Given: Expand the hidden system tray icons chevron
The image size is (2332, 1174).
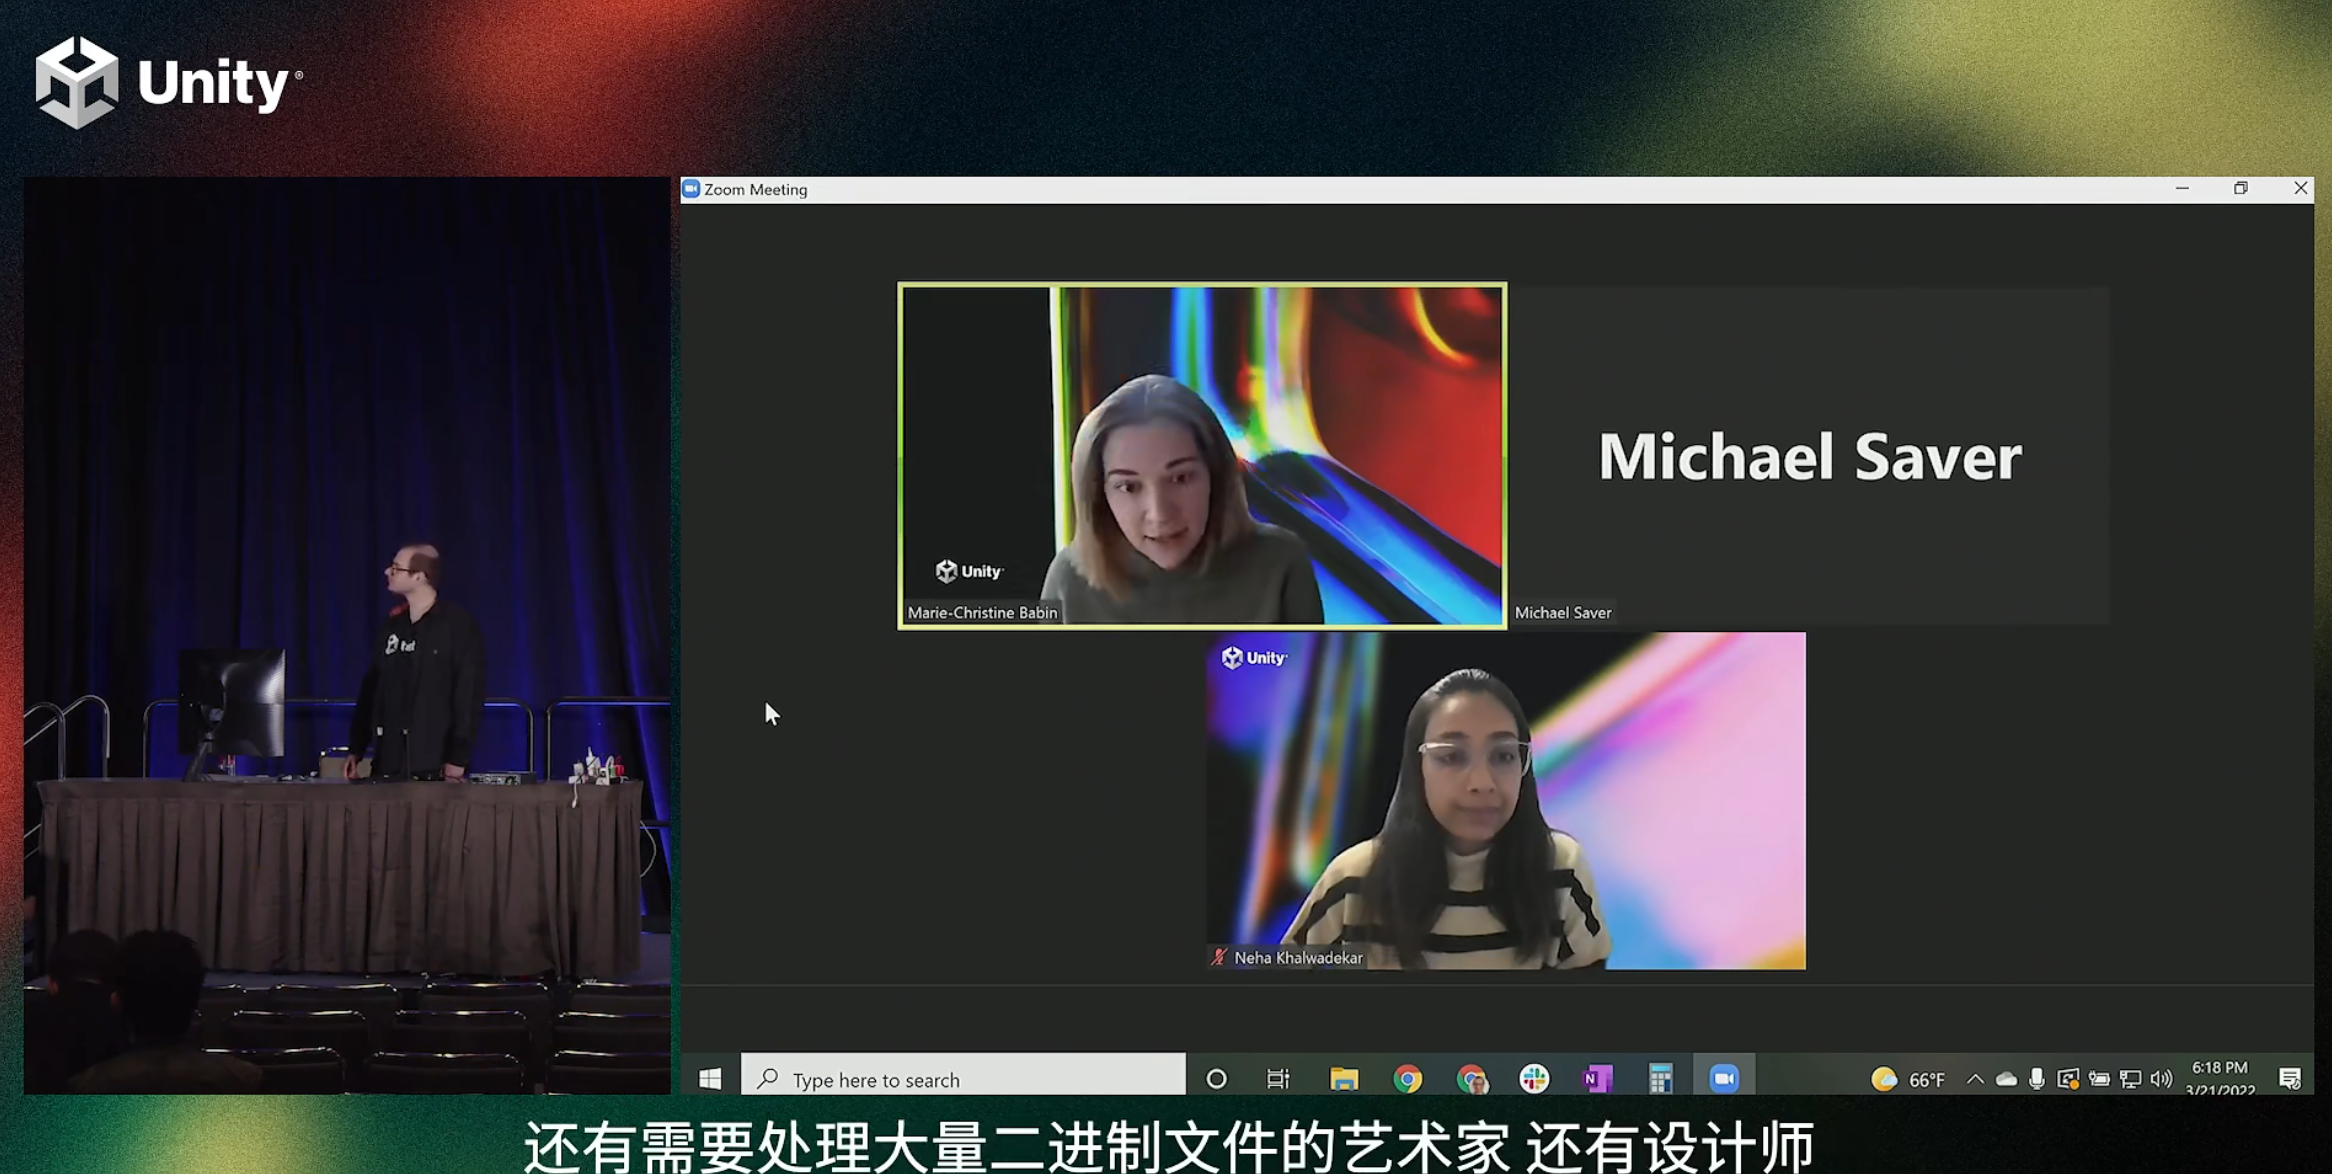Looking at the screenshot, I should click(1975, 1078).
